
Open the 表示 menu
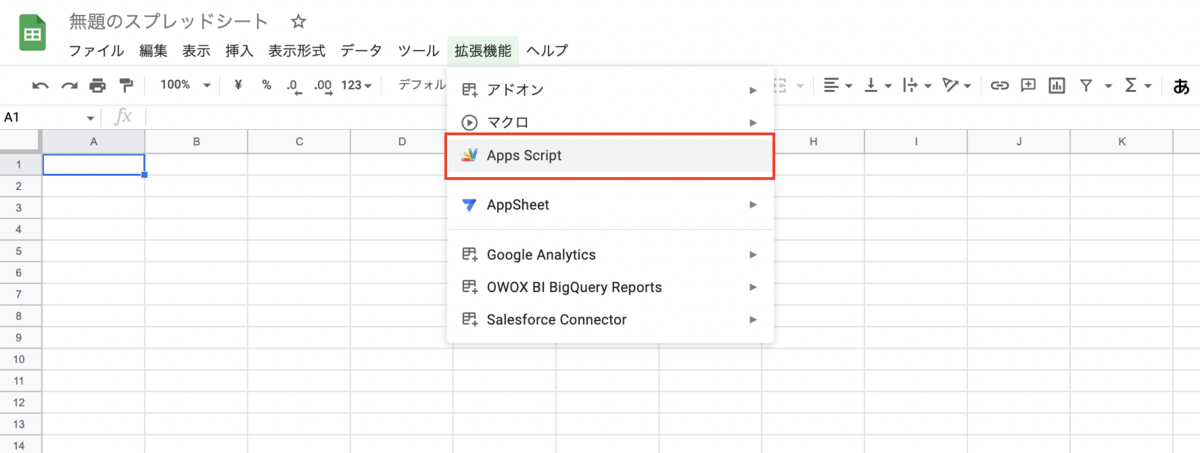pos(196,50)
